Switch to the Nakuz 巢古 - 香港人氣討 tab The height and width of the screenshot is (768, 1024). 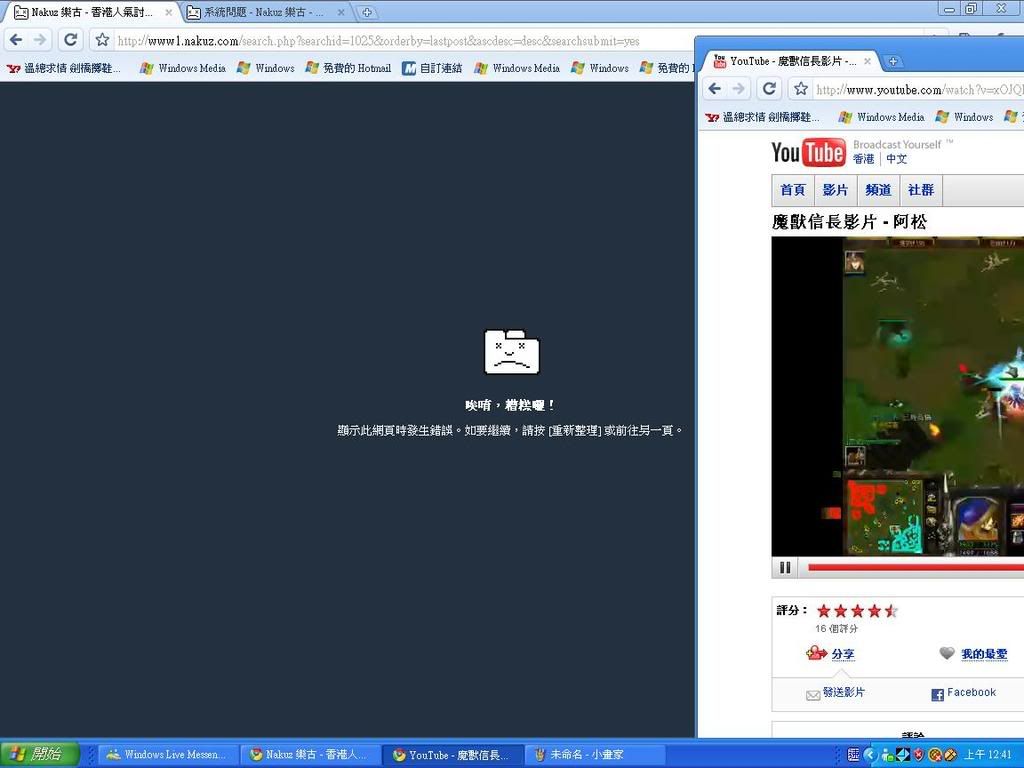91,12
